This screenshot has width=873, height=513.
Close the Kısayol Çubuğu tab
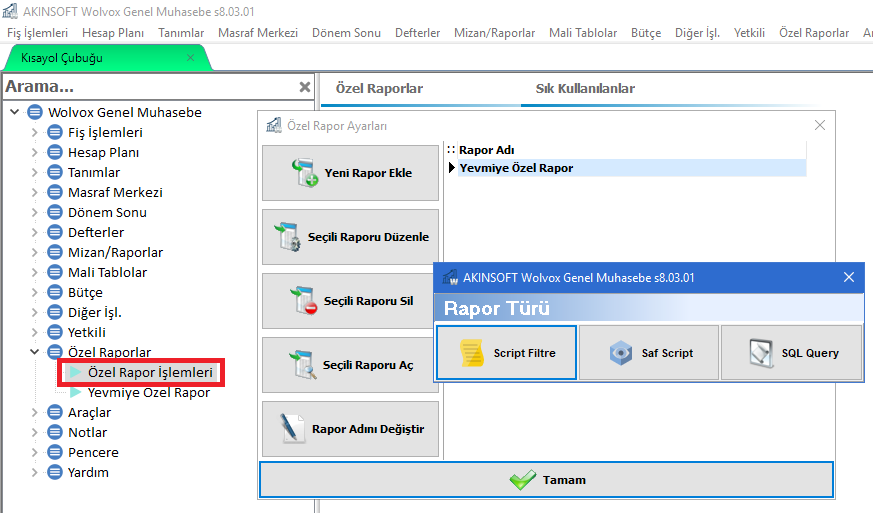point(190,58)
